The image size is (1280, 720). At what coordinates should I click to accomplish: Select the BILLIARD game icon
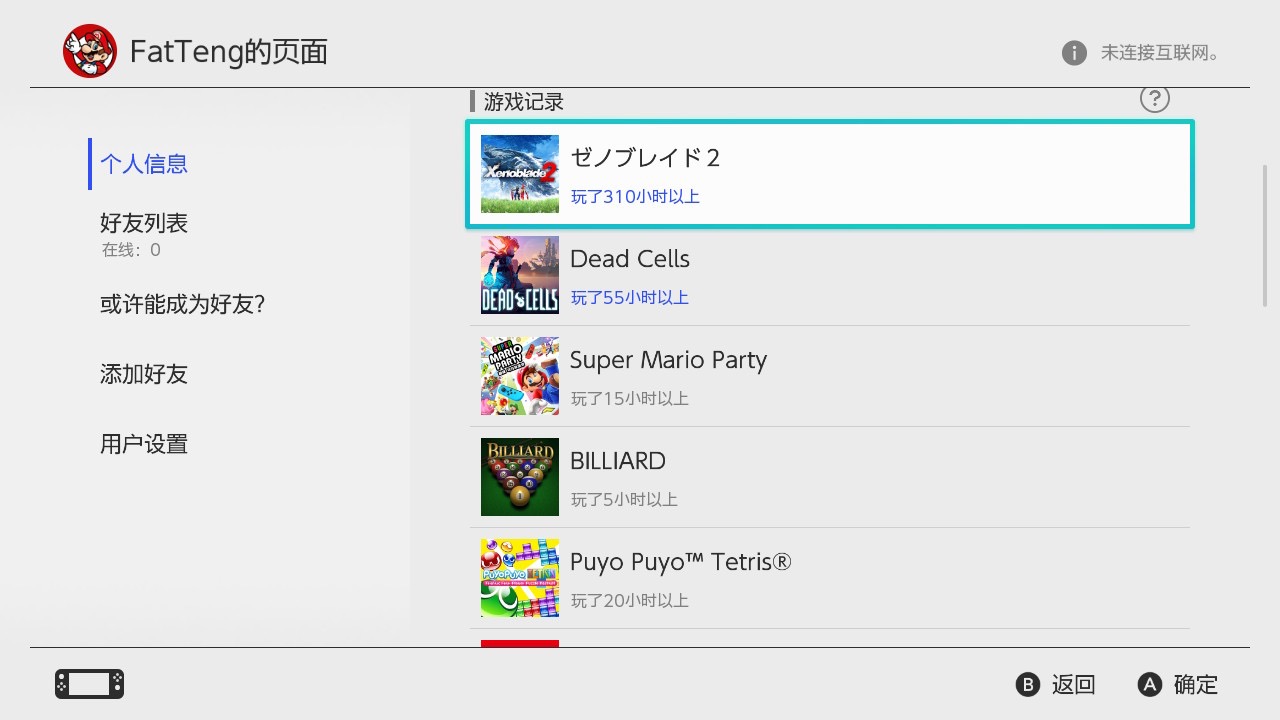pyautogui.click(x=520, y=477)
